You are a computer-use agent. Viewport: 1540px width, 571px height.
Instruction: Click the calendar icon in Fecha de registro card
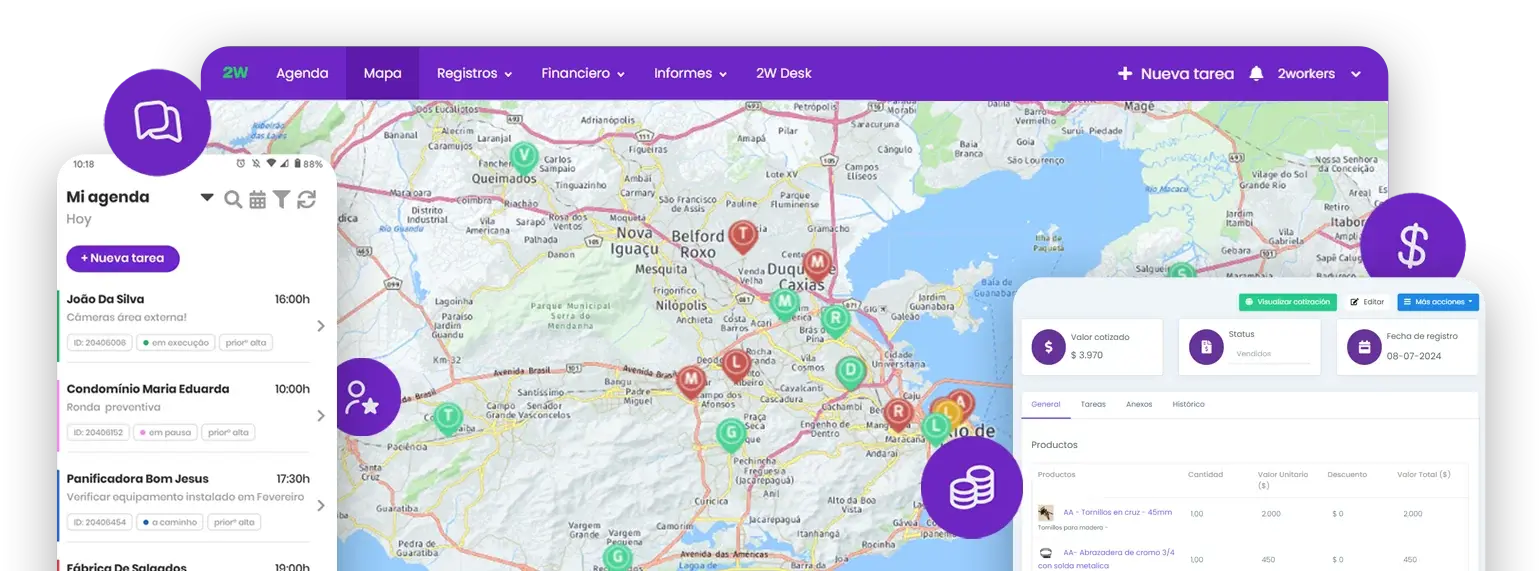[1364, 347]
